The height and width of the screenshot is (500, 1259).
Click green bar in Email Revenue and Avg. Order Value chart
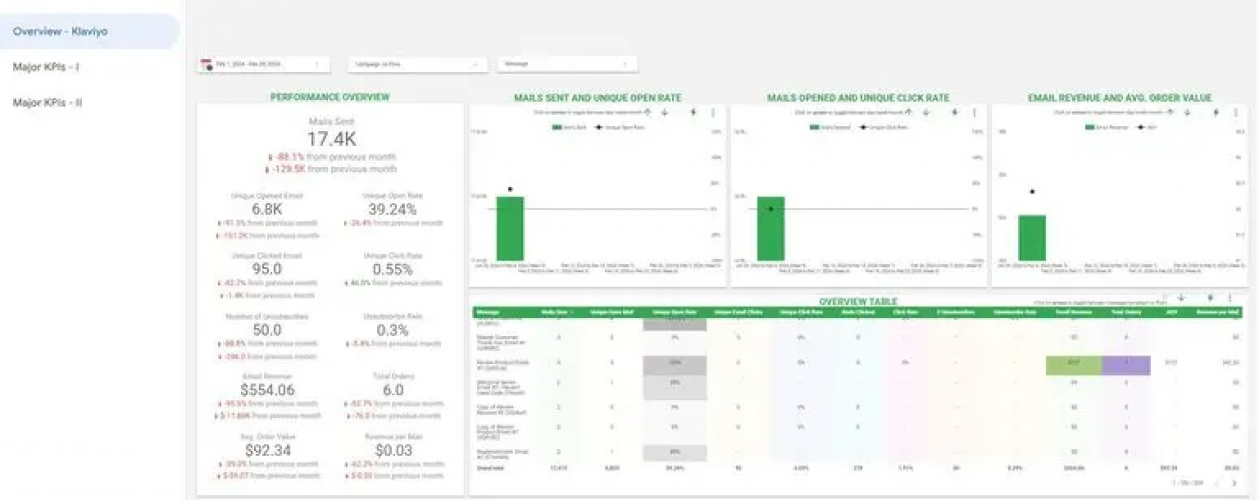pos(1032,238)
